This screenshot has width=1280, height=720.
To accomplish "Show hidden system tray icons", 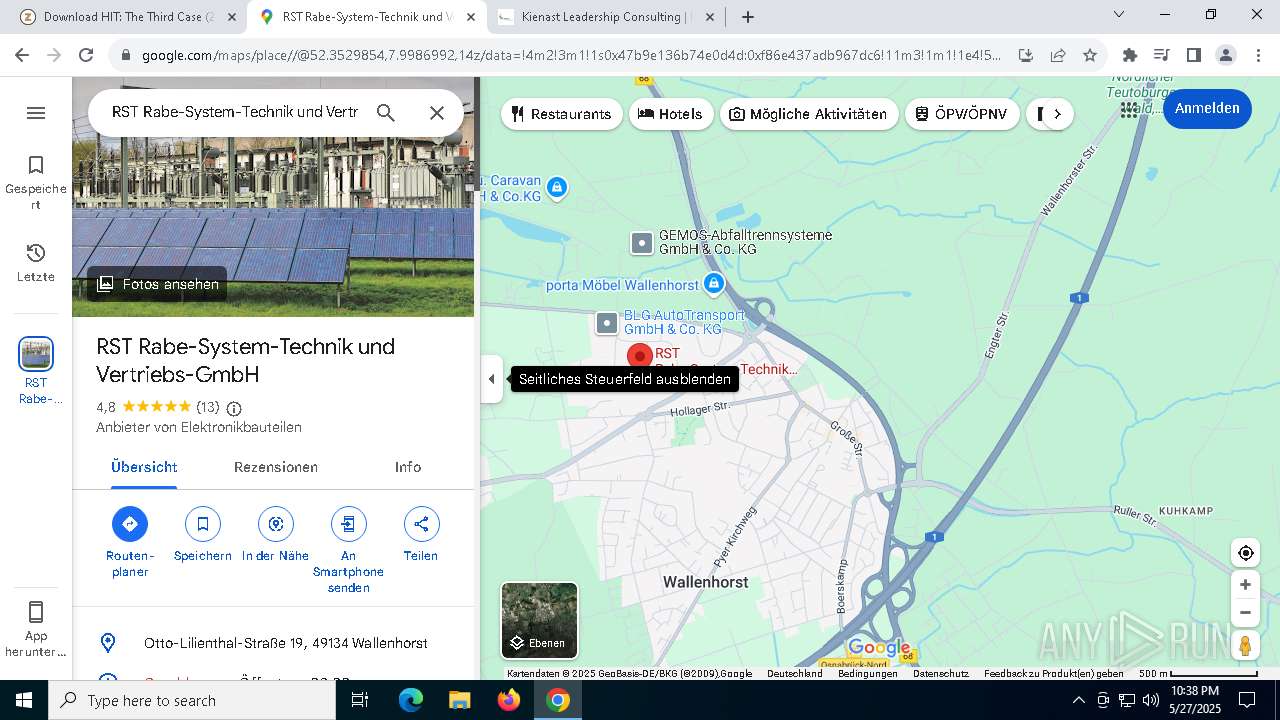I will click(x=1078, y=700).
